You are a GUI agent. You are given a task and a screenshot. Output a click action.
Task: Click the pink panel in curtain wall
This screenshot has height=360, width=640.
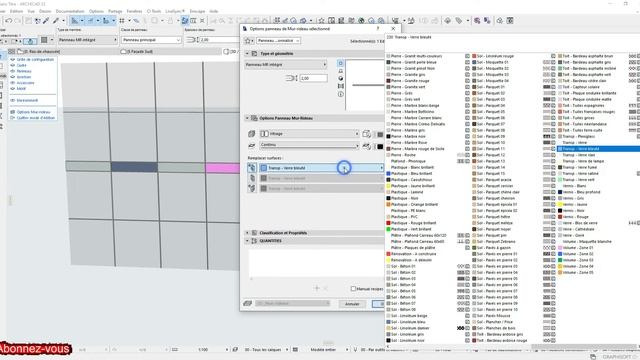tap(222, 168)
